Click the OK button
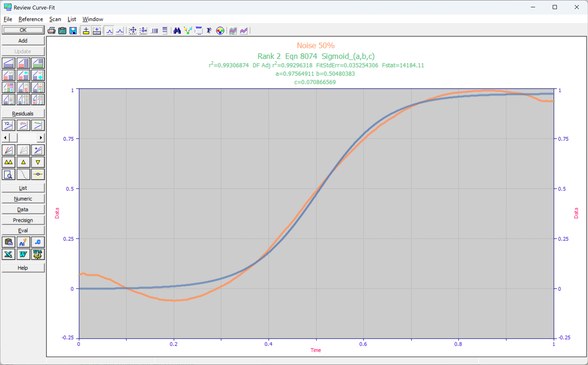This screenshot has width=588, height=365. [23, 30]
